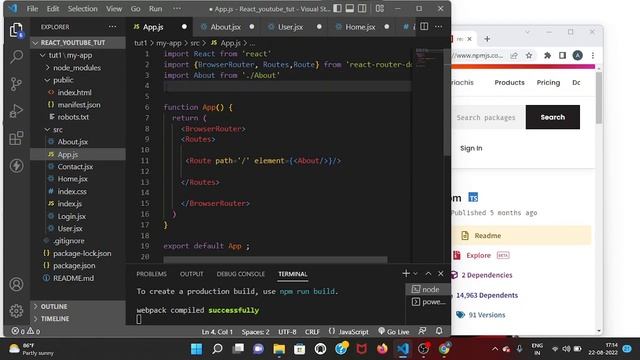
Task: Show errors and warnings in status bar
Action: click(x=25, y=331)
